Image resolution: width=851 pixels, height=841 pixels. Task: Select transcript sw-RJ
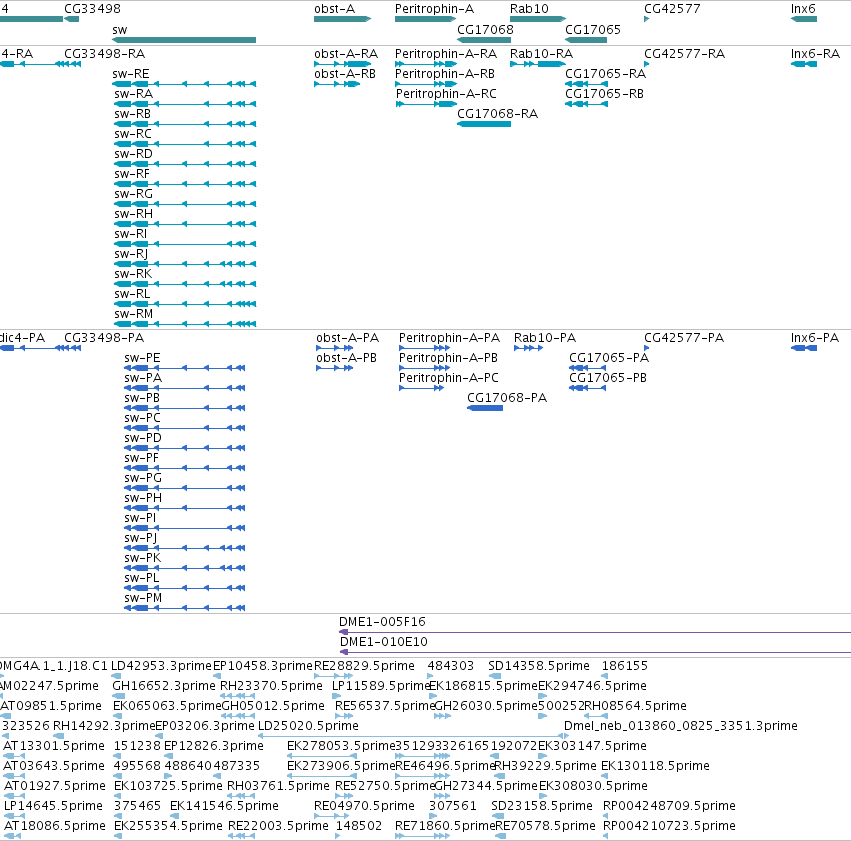tap(185, 264)
